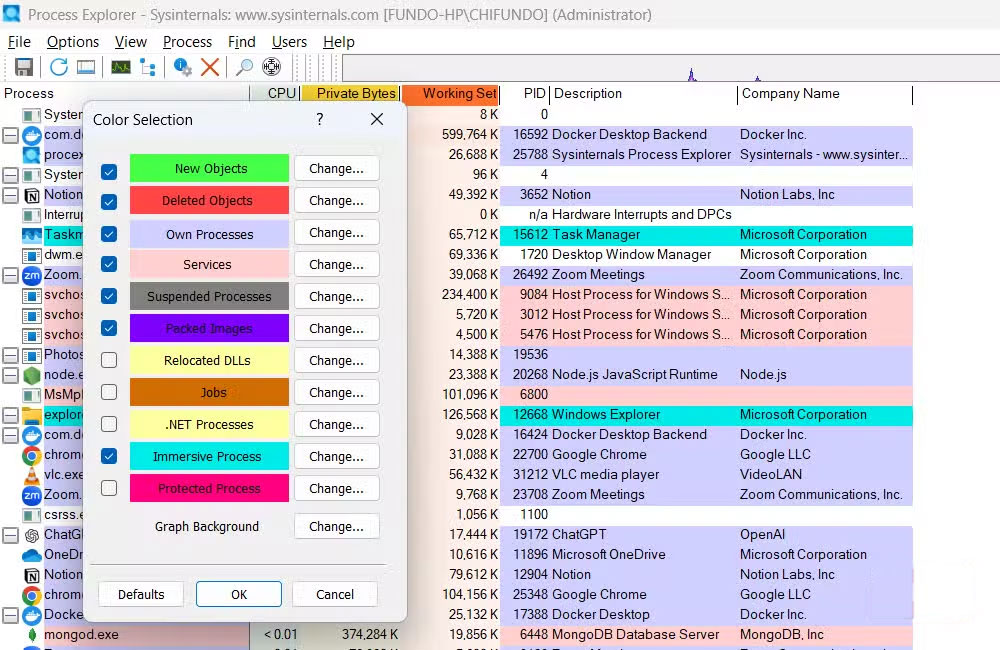The height and width of the screenshot is (650, 1000).
Task: Collapse the explorer.exe process tree node
Action: (x=10, y=415)
